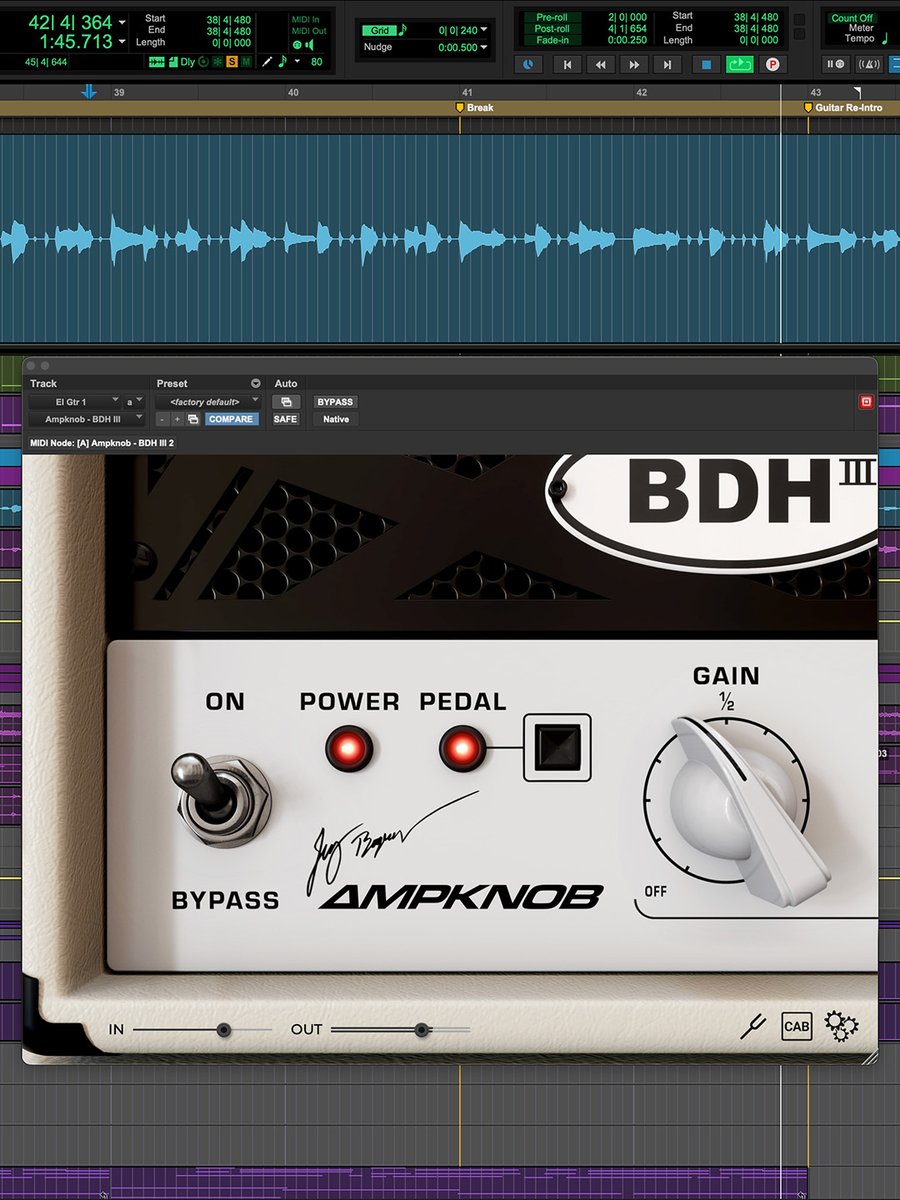Toggle Pre-roll in transport
Screen dimensions: 900x1200
tap(553, 17)
